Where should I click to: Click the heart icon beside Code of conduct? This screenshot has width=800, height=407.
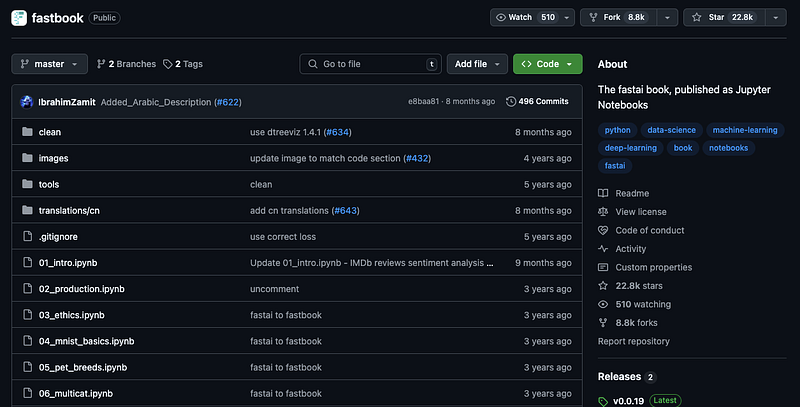coord(603,230)
